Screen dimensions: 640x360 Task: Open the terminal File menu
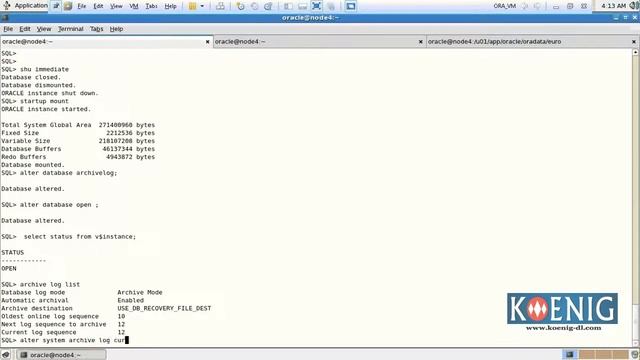pyautogui.click(x=8, y=29)
